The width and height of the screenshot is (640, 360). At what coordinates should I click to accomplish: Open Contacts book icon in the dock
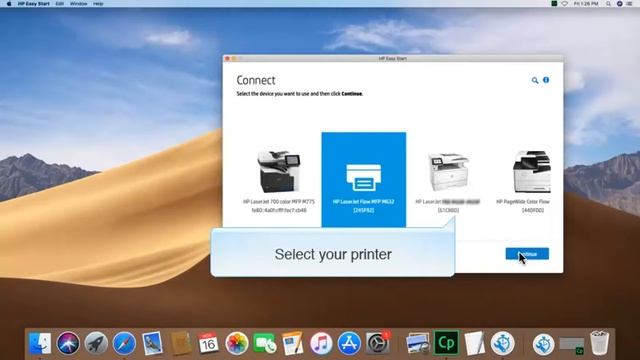click(x=181, y=343)
